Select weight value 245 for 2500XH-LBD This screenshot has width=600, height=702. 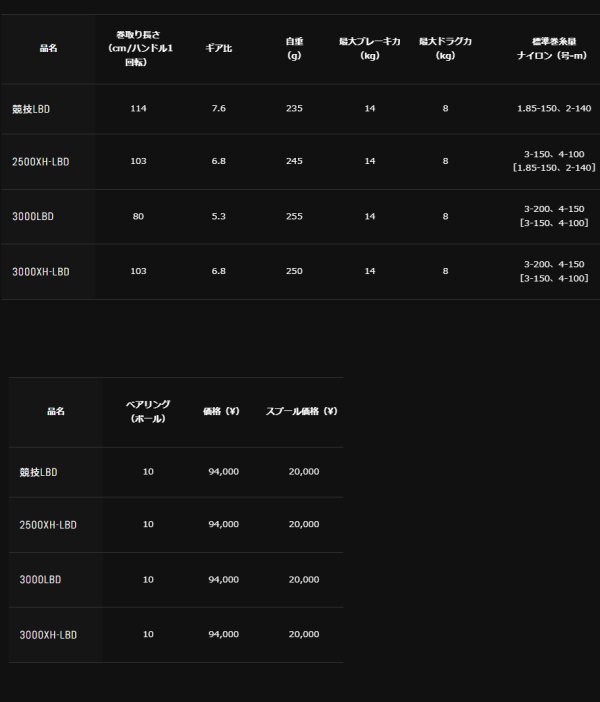point(294,161)
